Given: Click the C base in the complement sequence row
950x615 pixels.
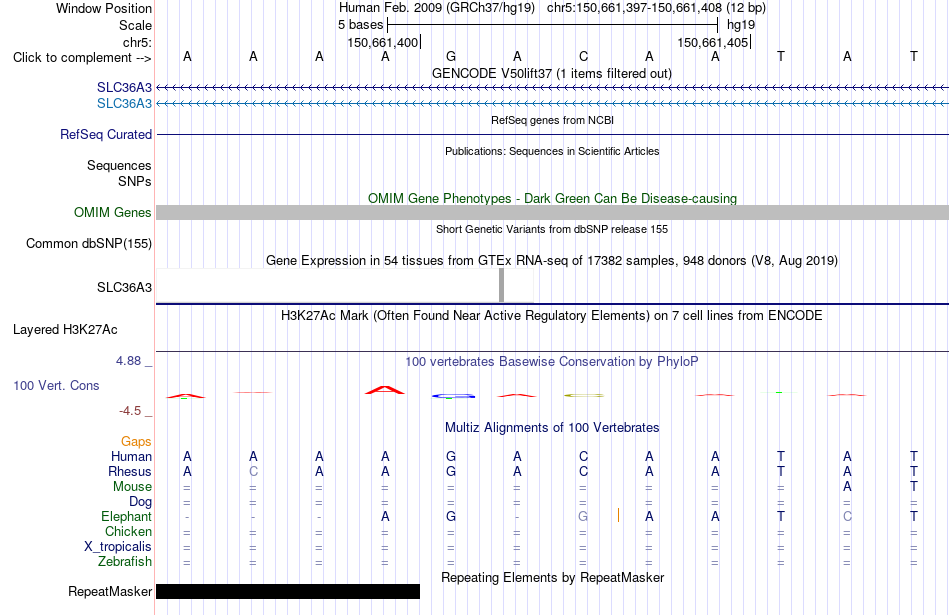Looking at the screenshot, I should [583, 56].
